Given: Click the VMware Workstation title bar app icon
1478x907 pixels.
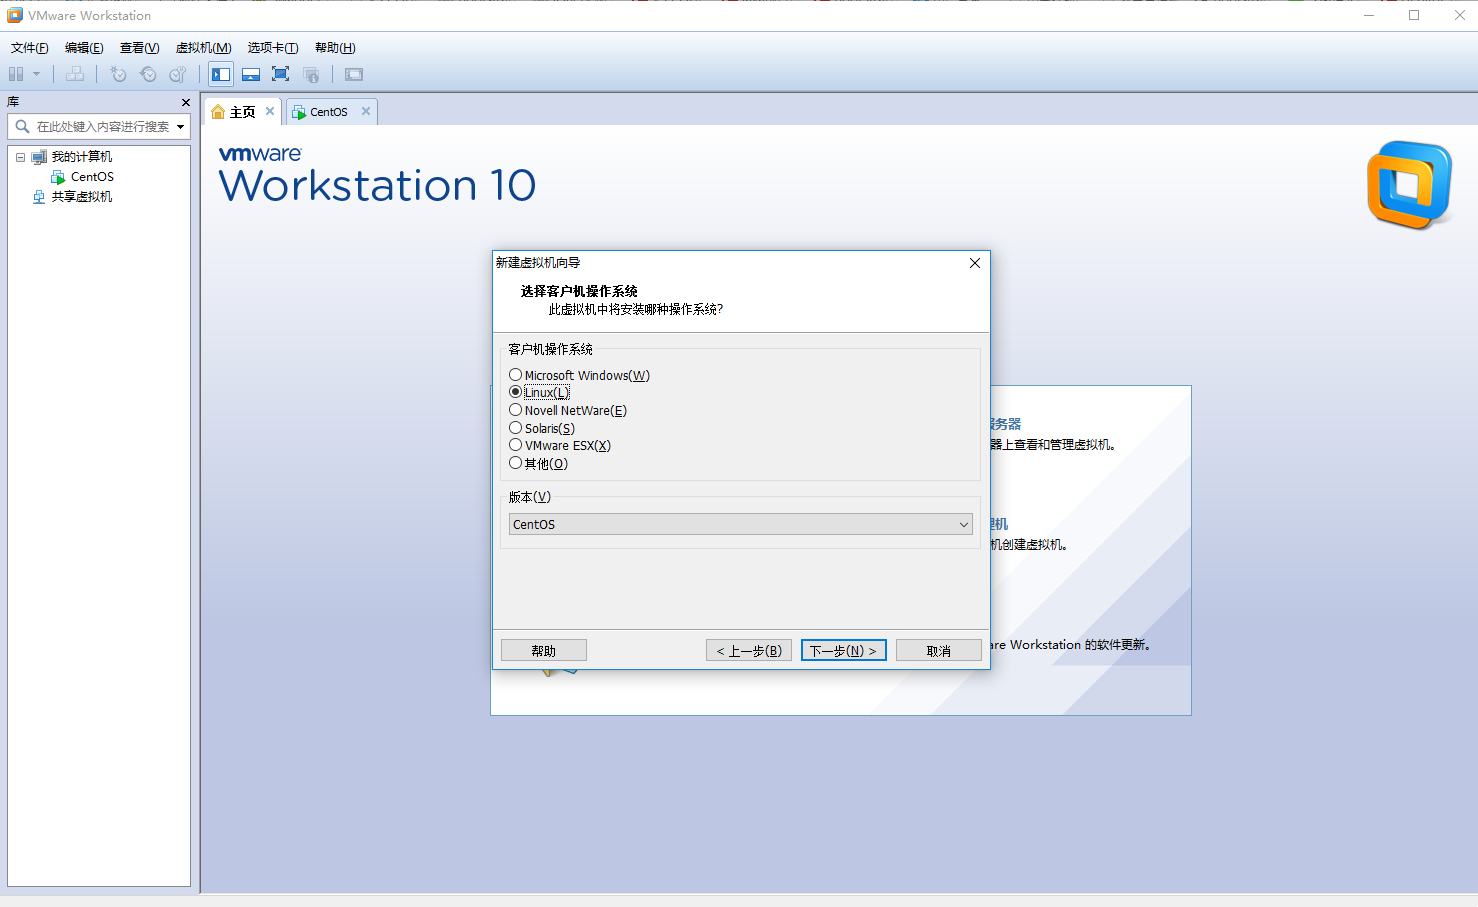Looking at the screenshot, I should tap(15, 15).
